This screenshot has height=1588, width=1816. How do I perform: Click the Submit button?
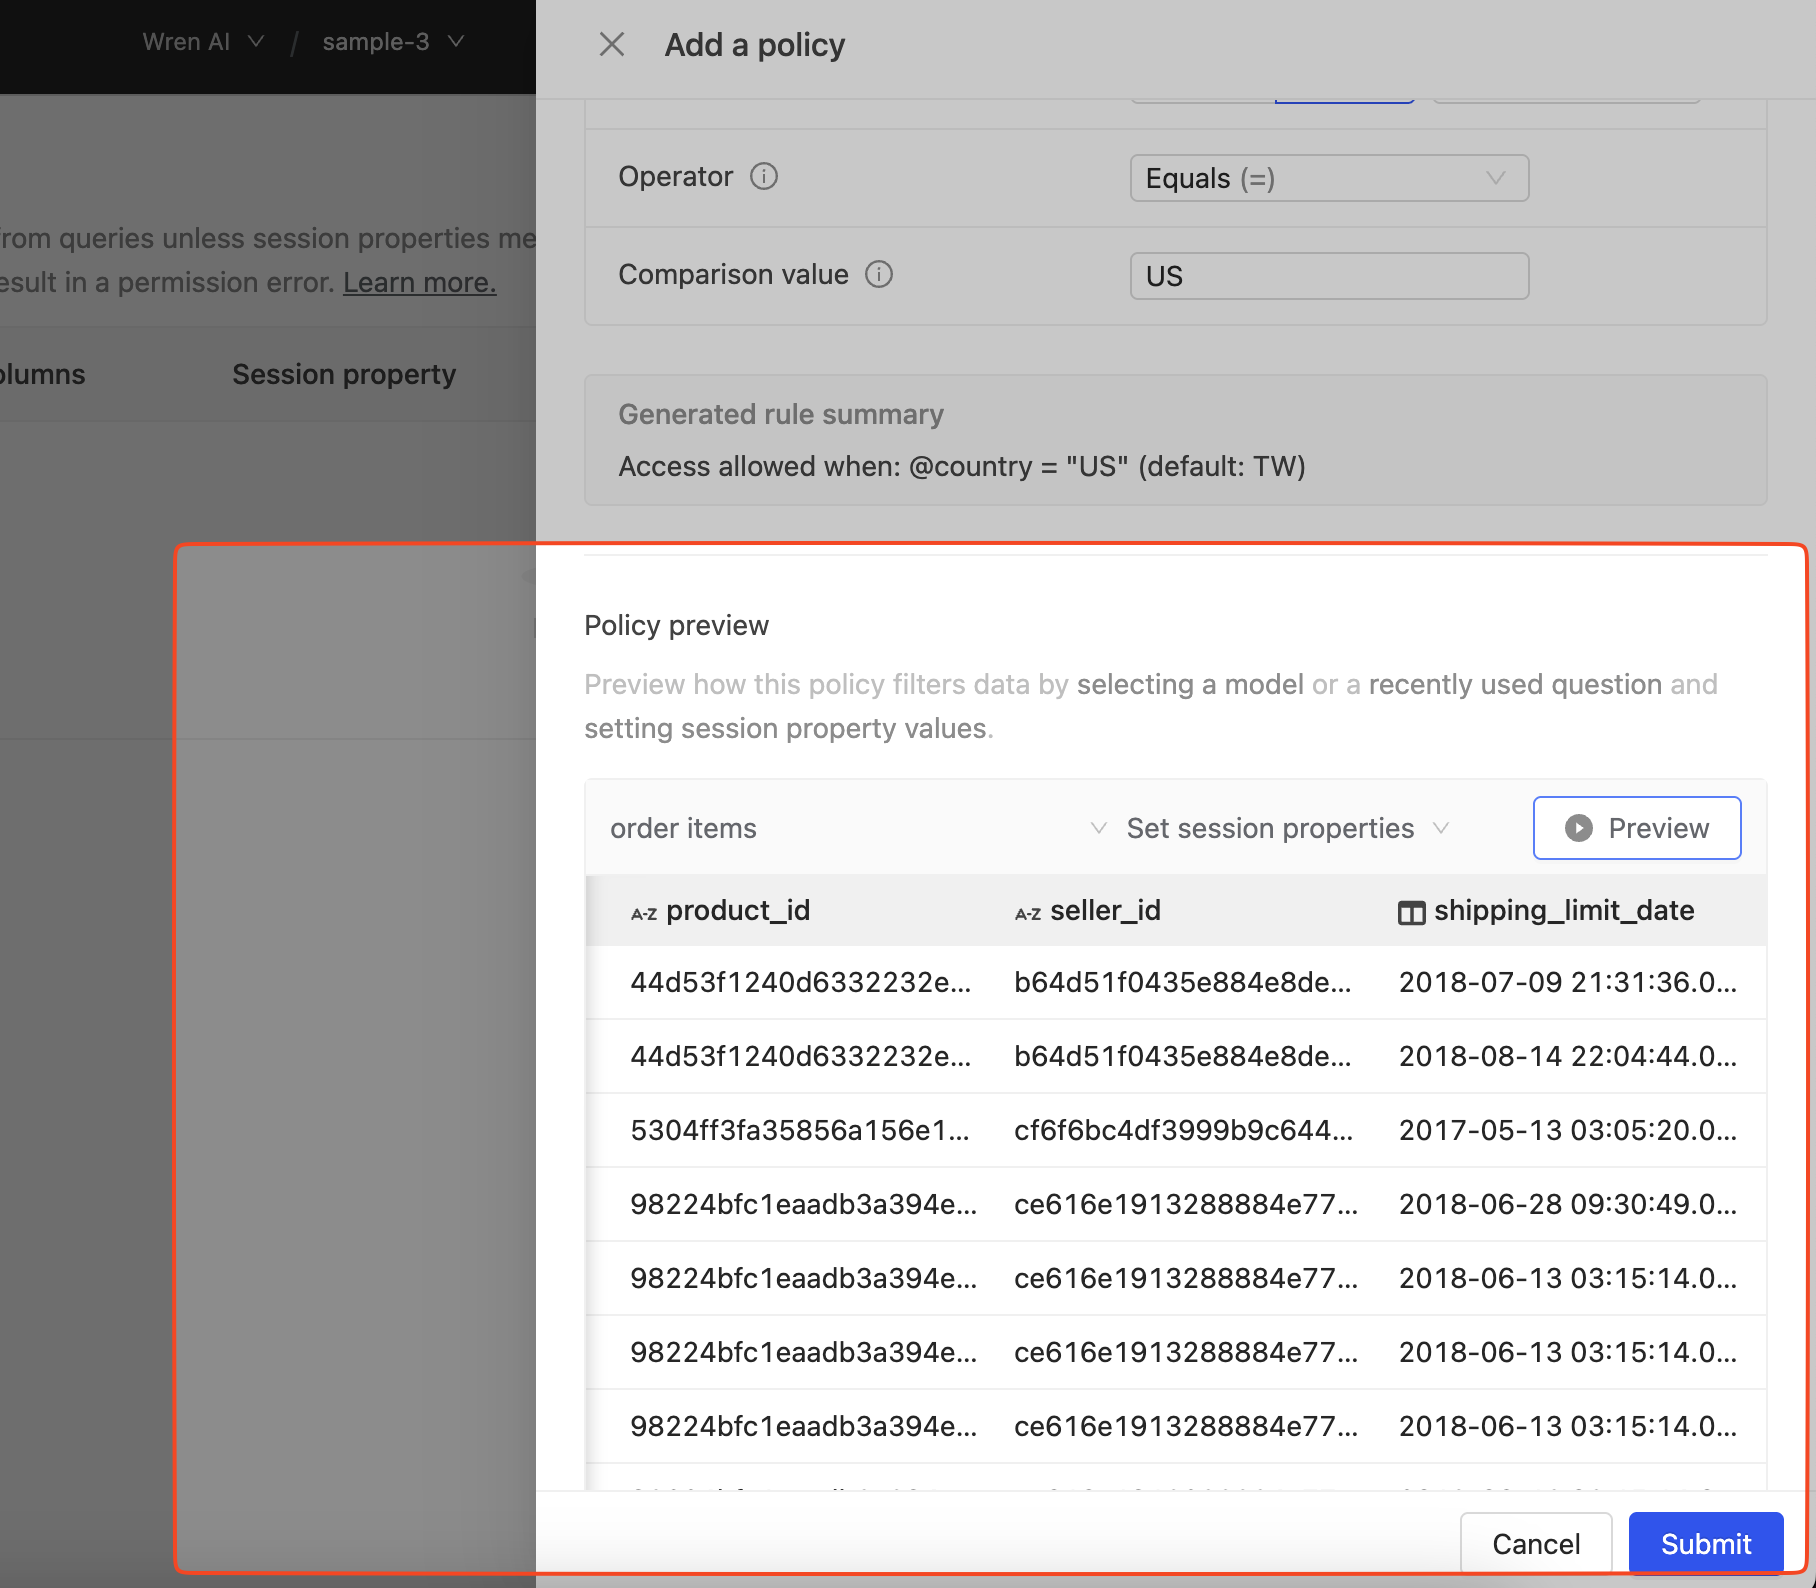1706,1544
